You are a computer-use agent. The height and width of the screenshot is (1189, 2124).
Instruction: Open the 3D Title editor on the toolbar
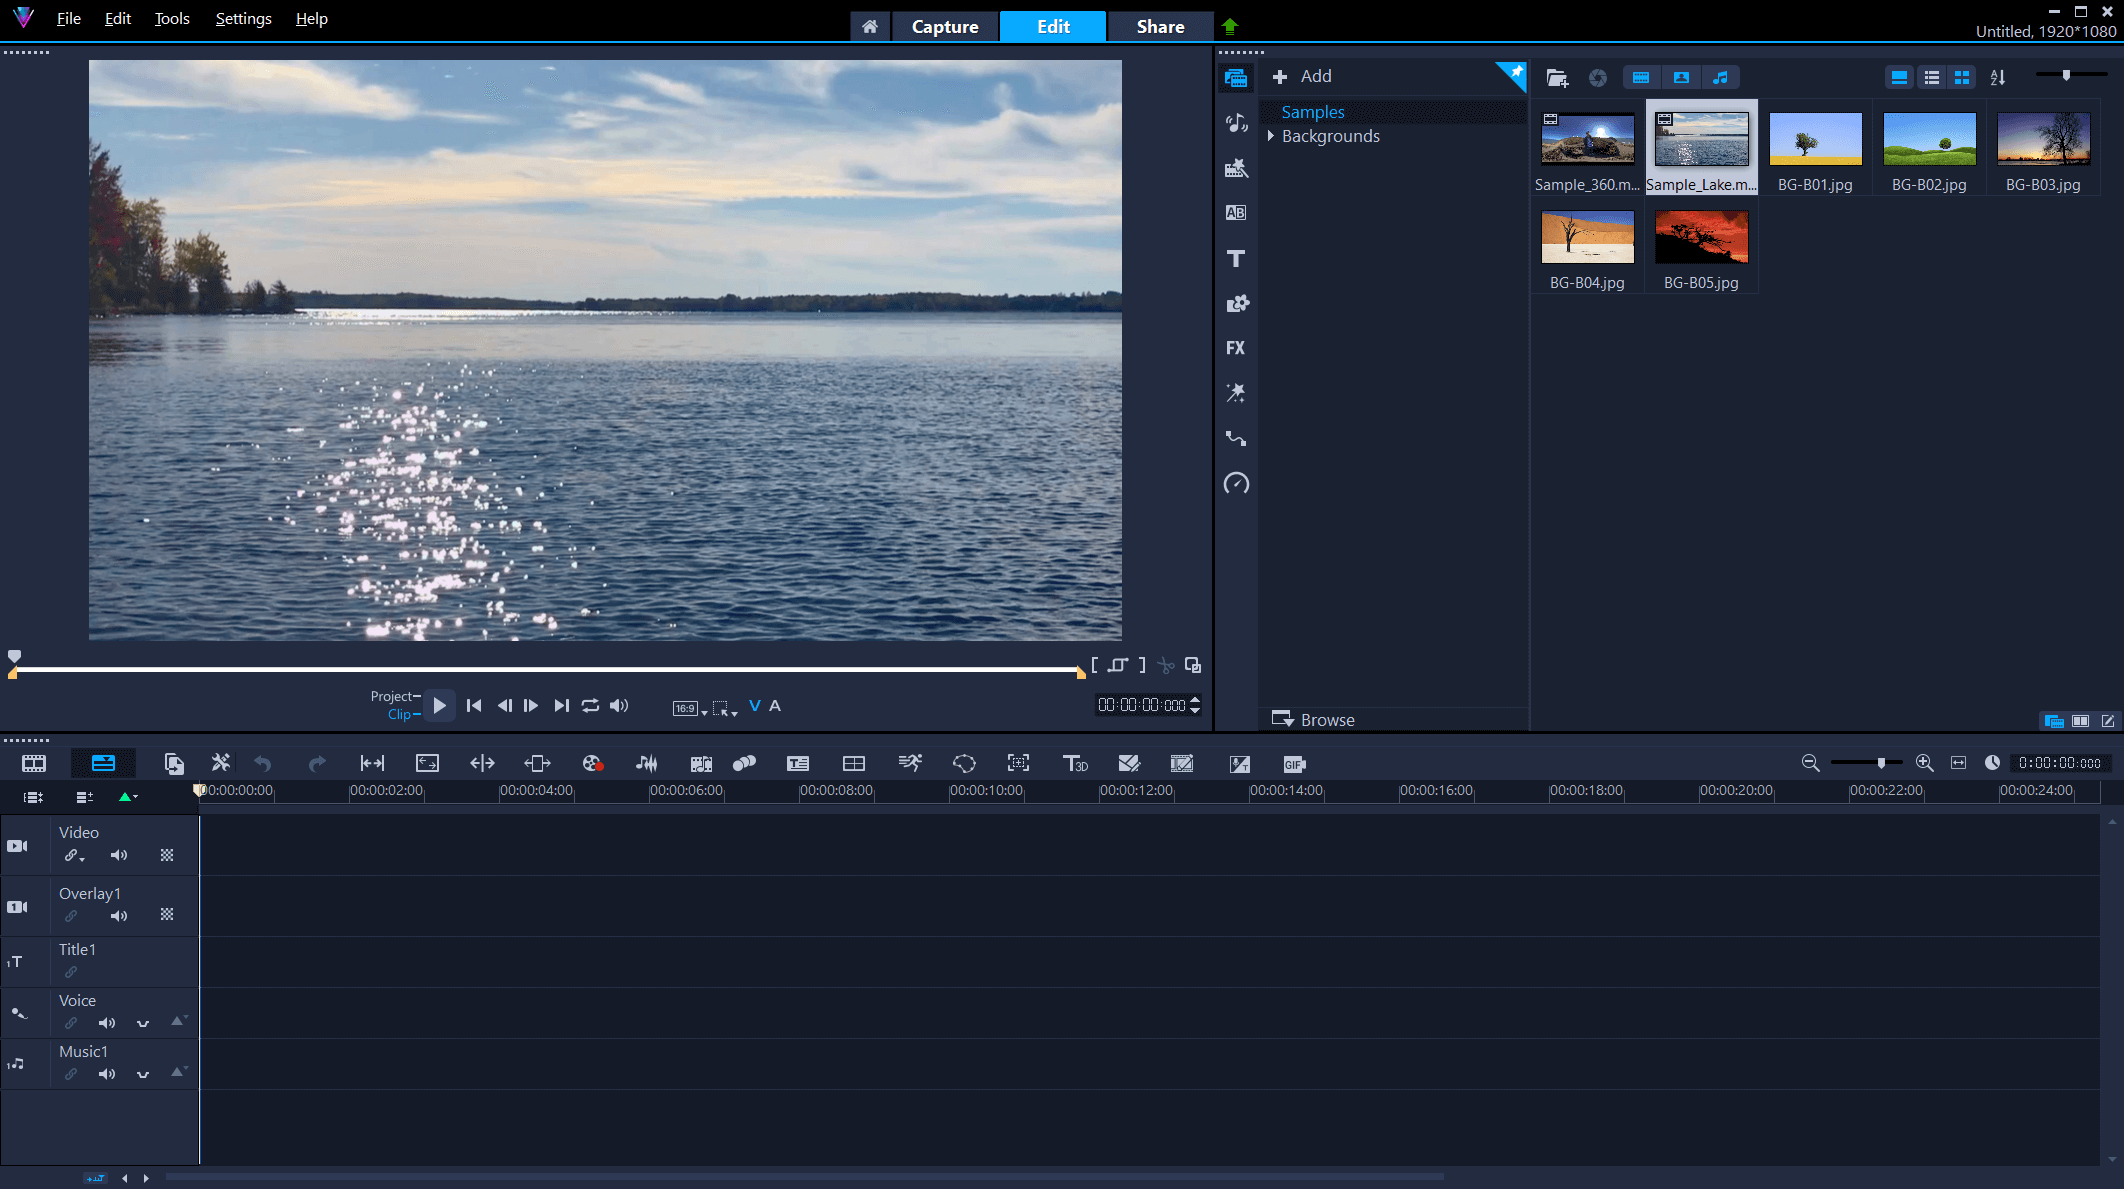click(1076, 763)
